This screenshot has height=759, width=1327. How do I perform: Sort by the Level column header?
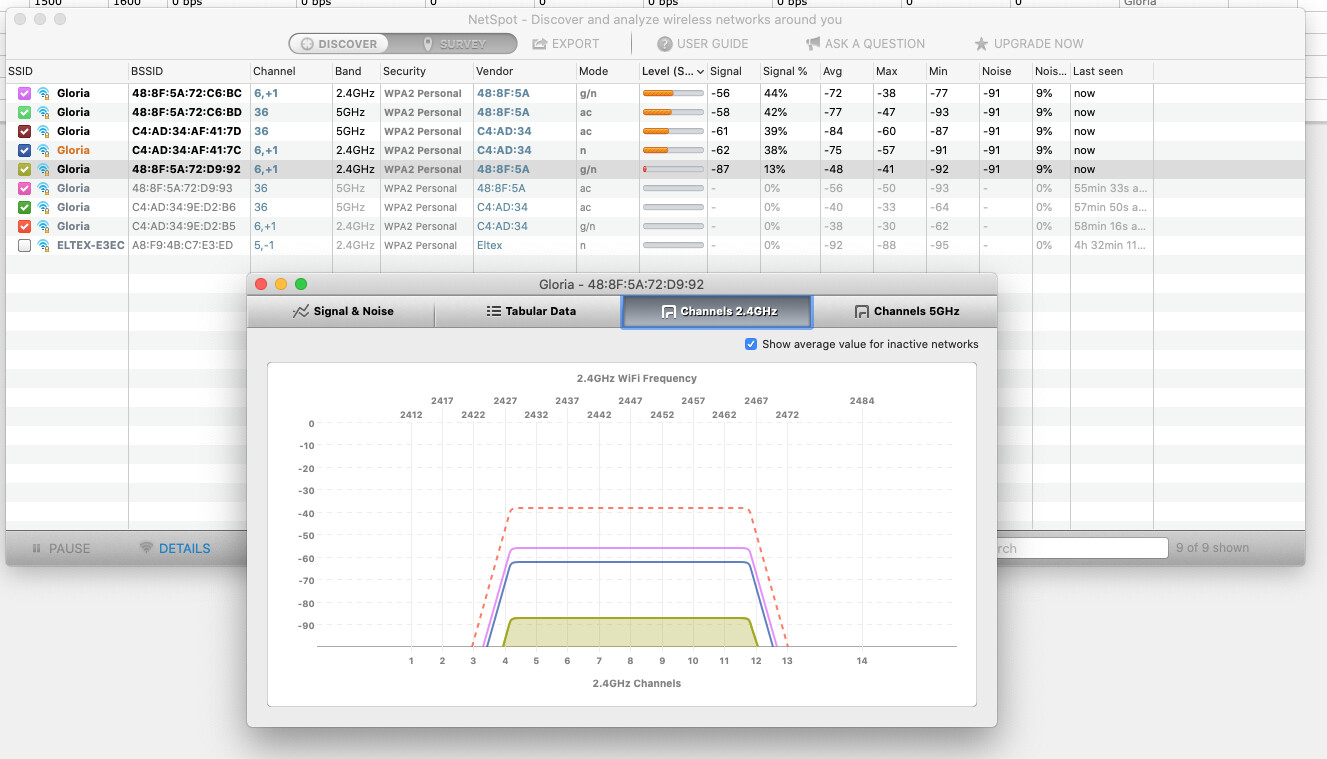click(673, 71)
